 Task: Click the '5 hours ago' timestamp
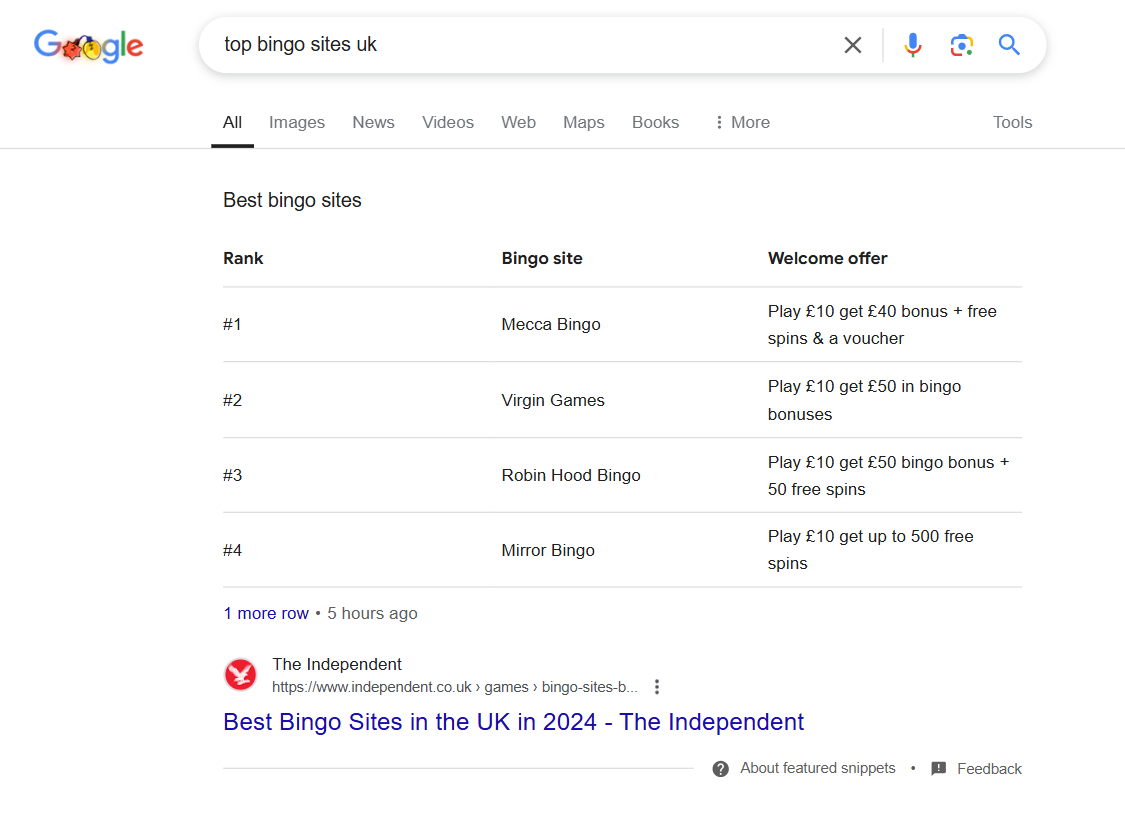point(372,613)
